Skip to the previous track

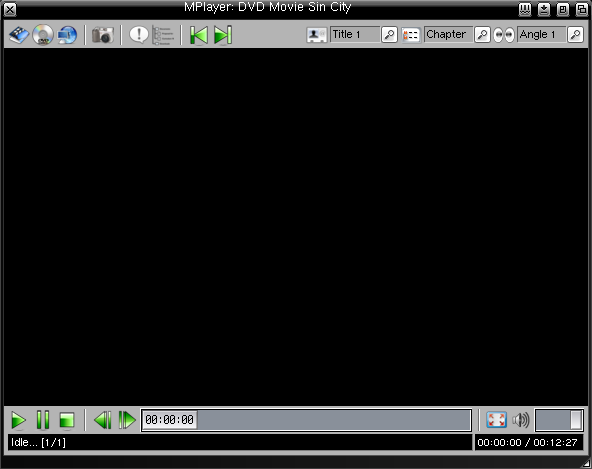199,35
